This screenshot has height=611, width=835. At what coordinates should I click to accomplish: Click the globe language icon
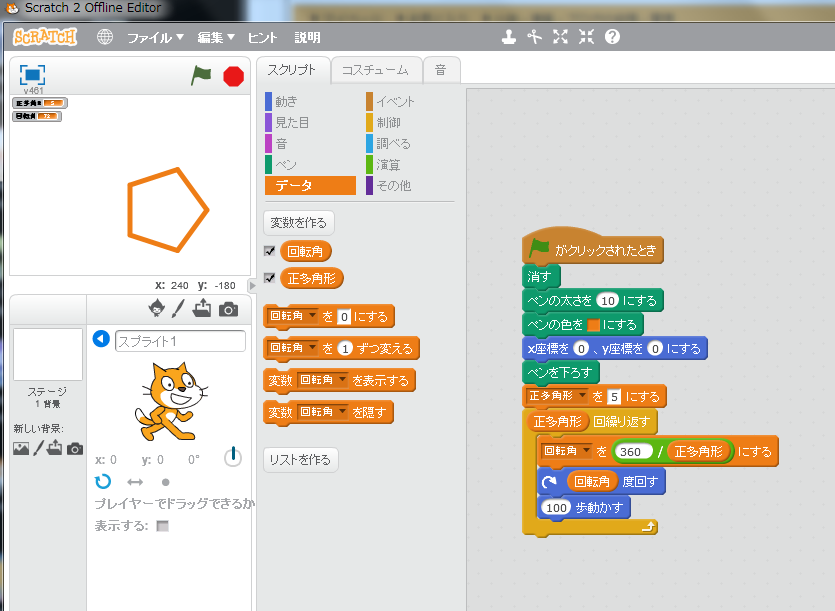(x=105, y=37)
